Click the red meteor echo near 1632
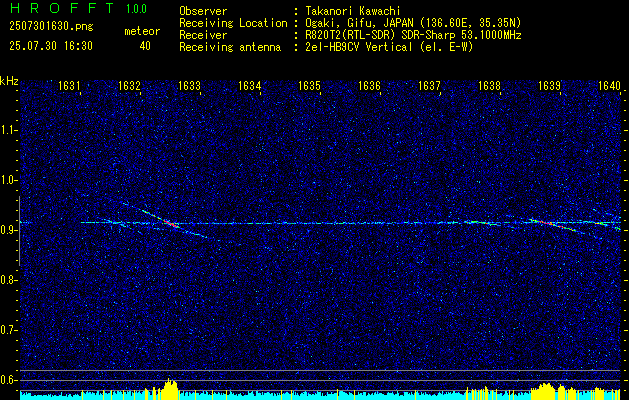Image resolution: width=629 pixels, height=400 pixels. (170, 223)
